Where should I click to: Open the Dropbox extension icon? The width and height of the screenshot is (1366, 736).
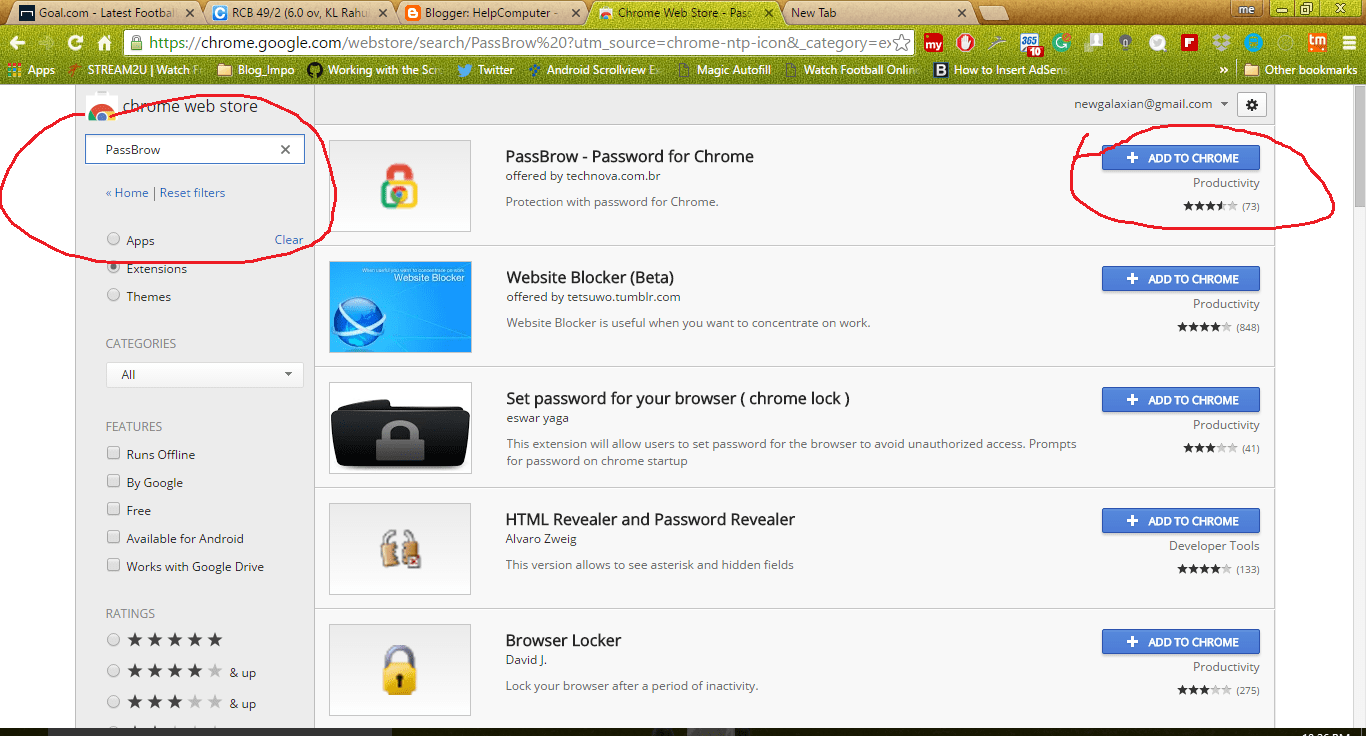(1221, 43)
